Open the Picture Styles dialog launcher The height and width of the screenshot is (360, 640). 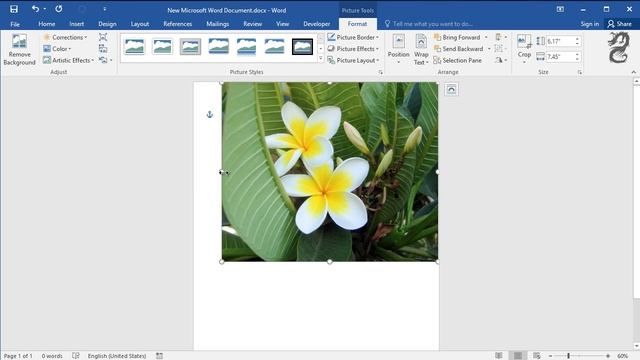[380, 72]
